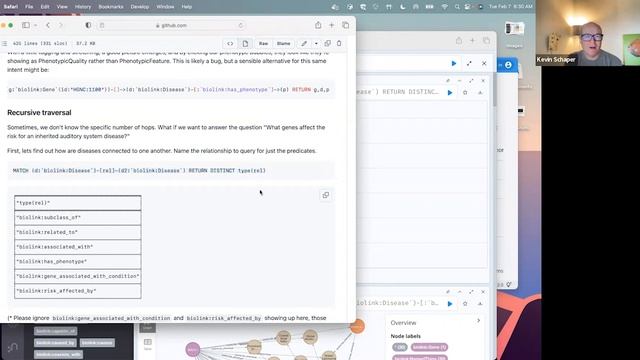640x360 pixels.
Task: Open the sidebar options dropdown arrow
Action: (36, 25)
